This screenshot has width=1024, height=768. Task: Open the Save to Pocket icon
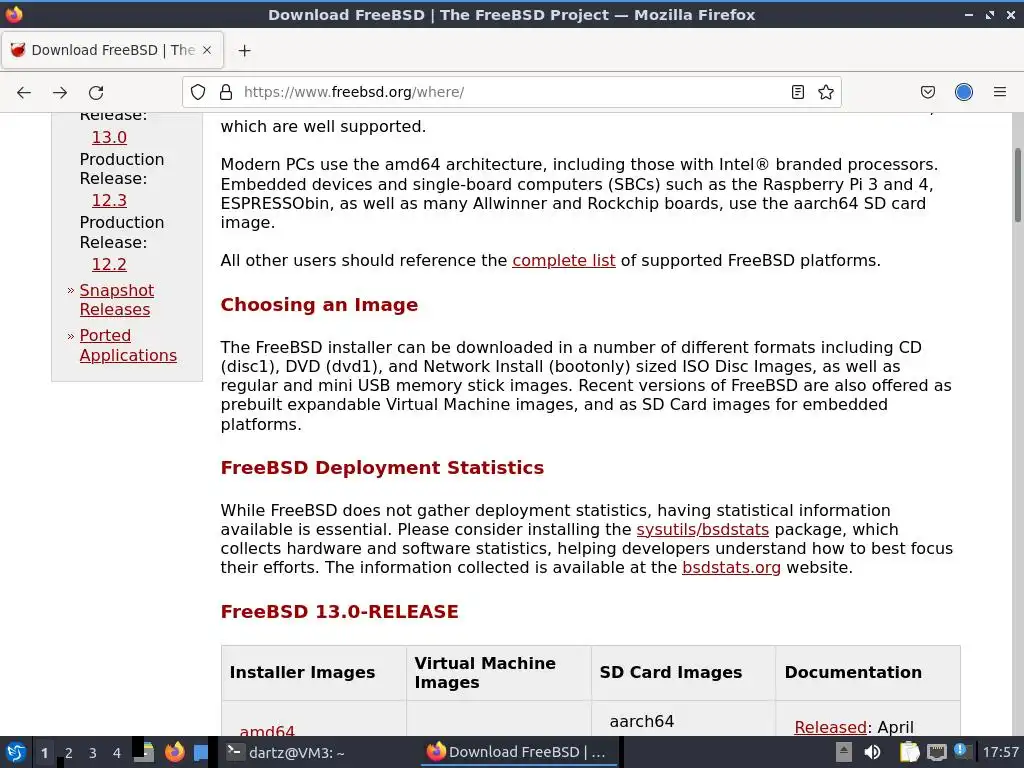coord(927,92)
